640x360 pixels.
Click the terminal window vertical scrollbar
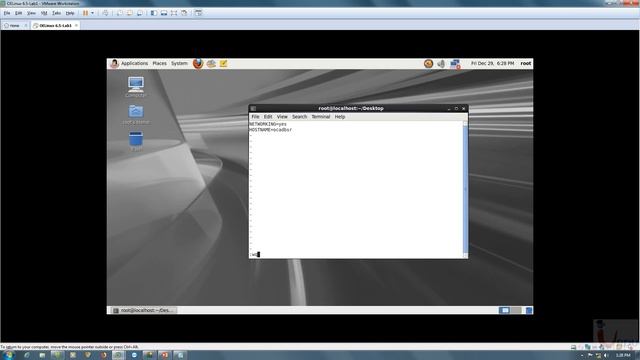tap(465, 189)
